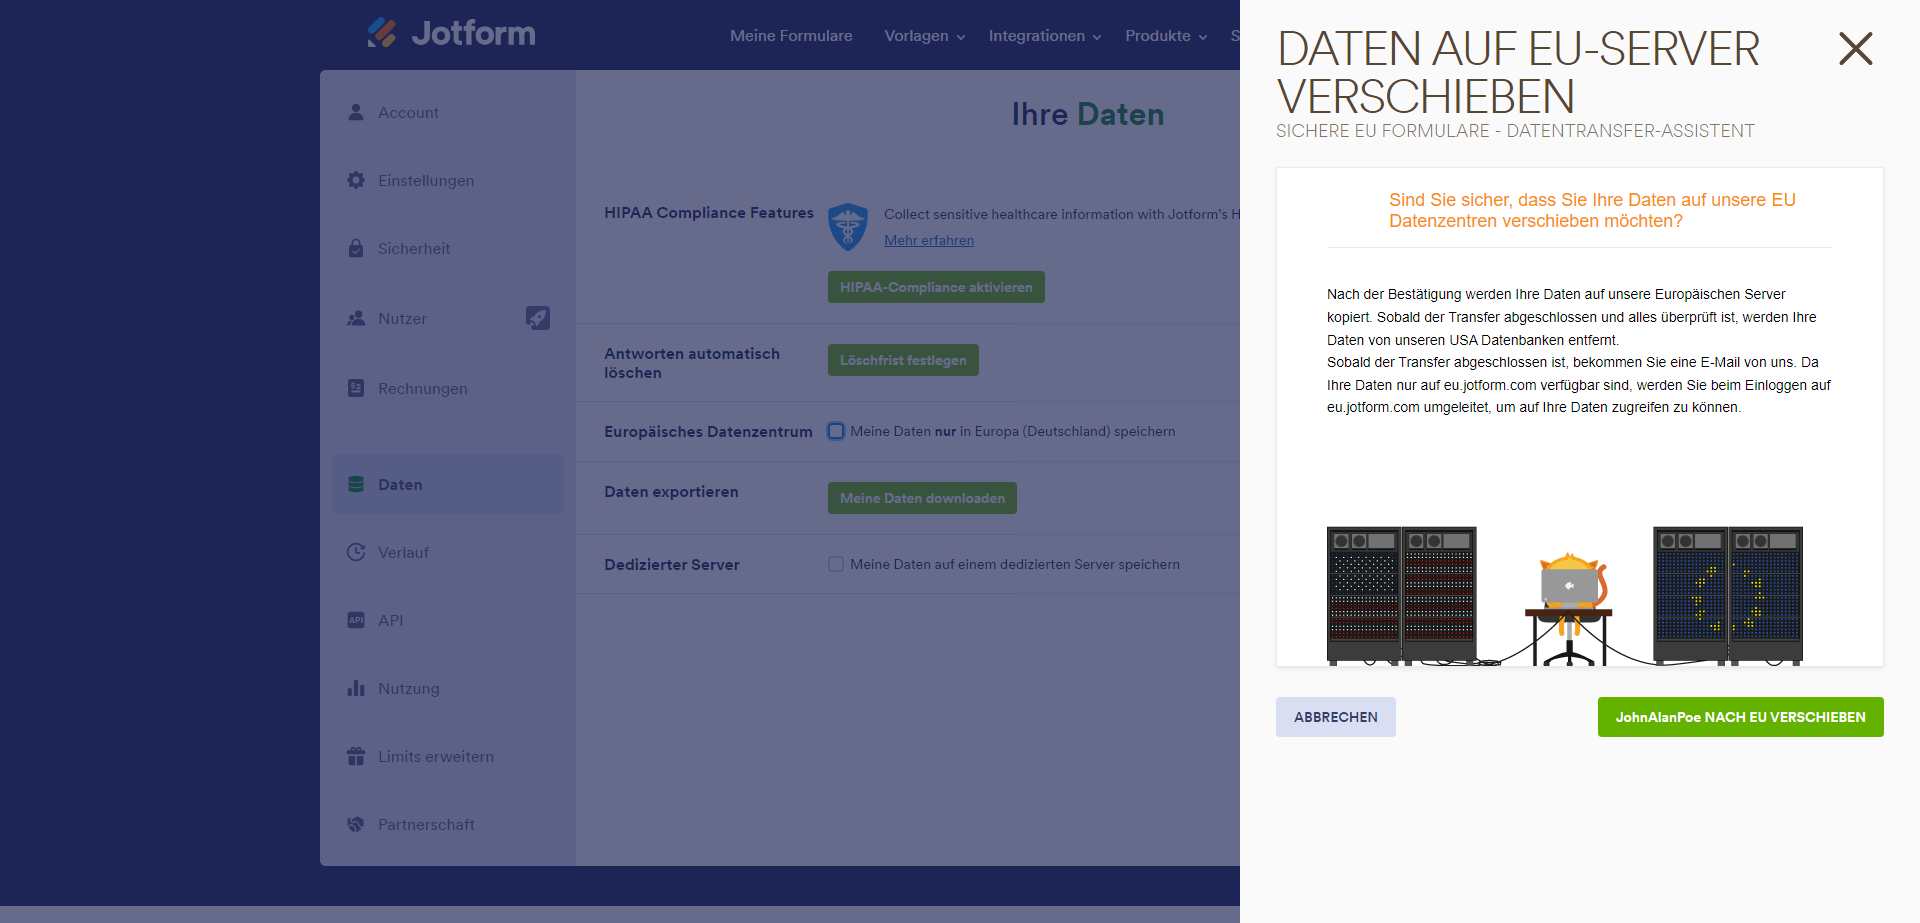1920x923 pixels.
Task: Select the Daten sidebar tab
Action: [x=448, y=484]
